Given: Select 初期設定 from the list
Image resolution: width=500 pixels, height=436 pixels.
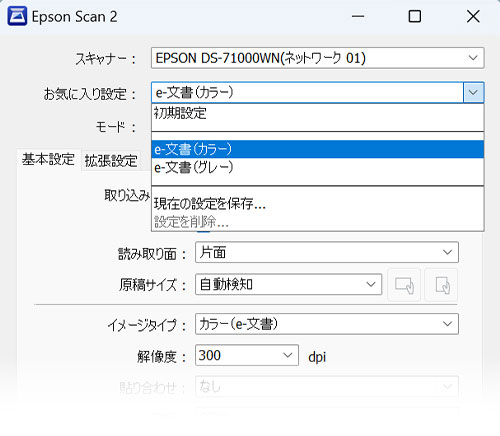Looking at the screenshot, I should click(317, 114).
